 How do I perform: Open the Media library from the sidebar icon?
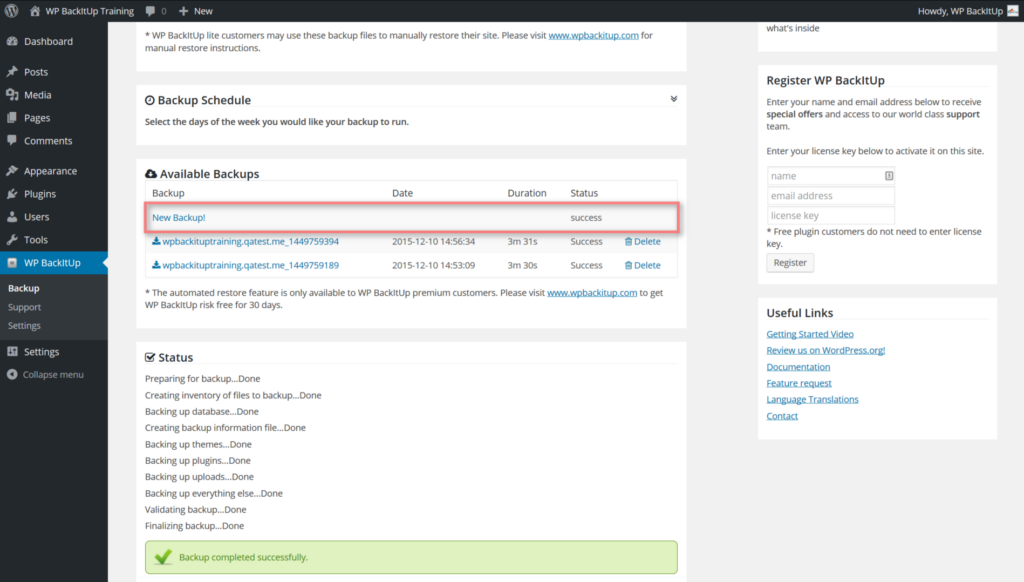pyautogui.click(x=13, y=96)
